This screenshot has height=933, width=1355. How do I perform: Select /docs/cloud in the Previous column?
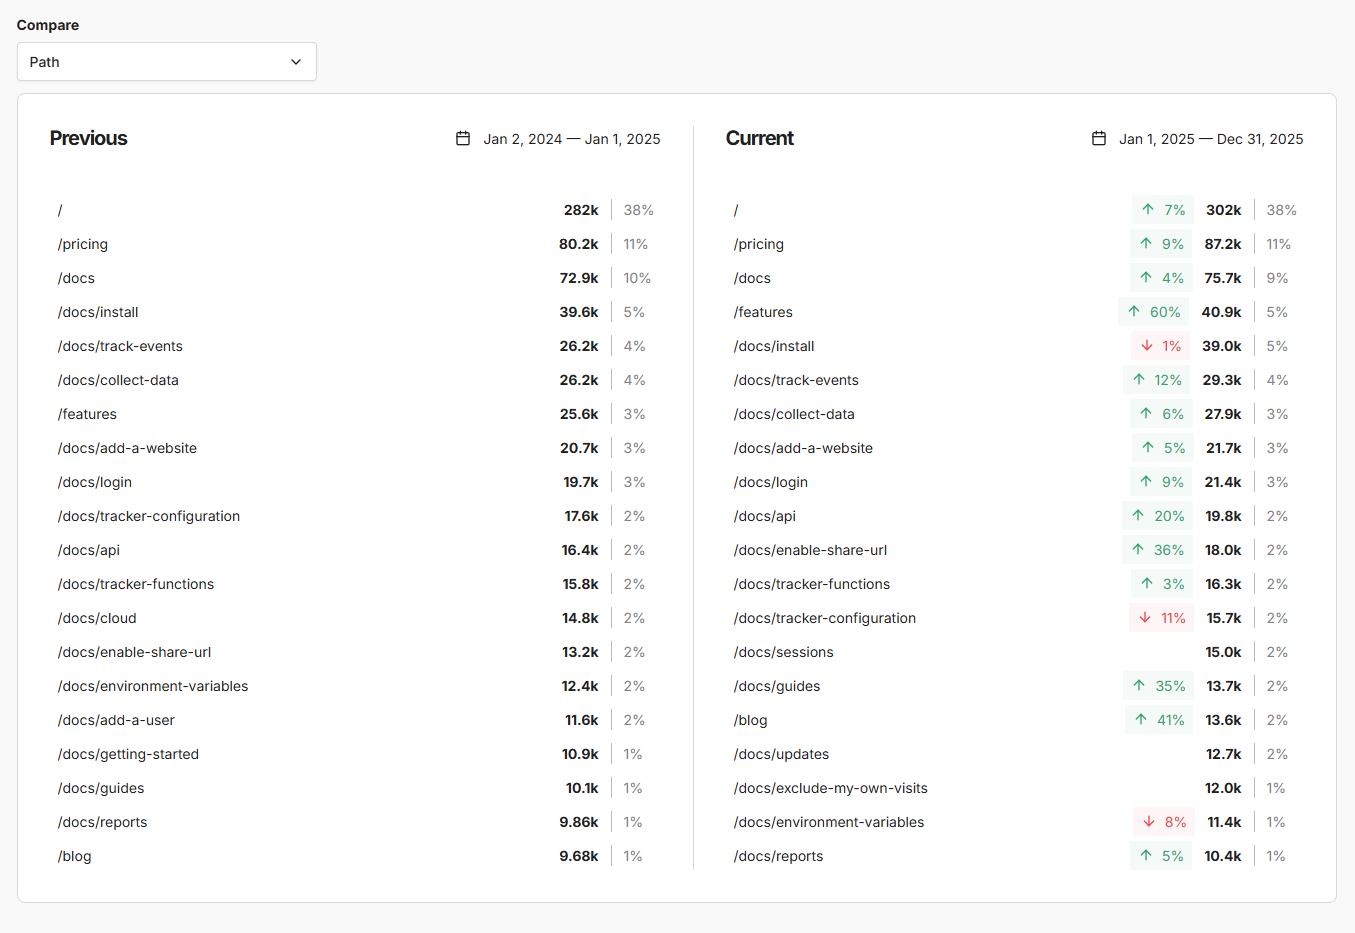coord(97,618)
